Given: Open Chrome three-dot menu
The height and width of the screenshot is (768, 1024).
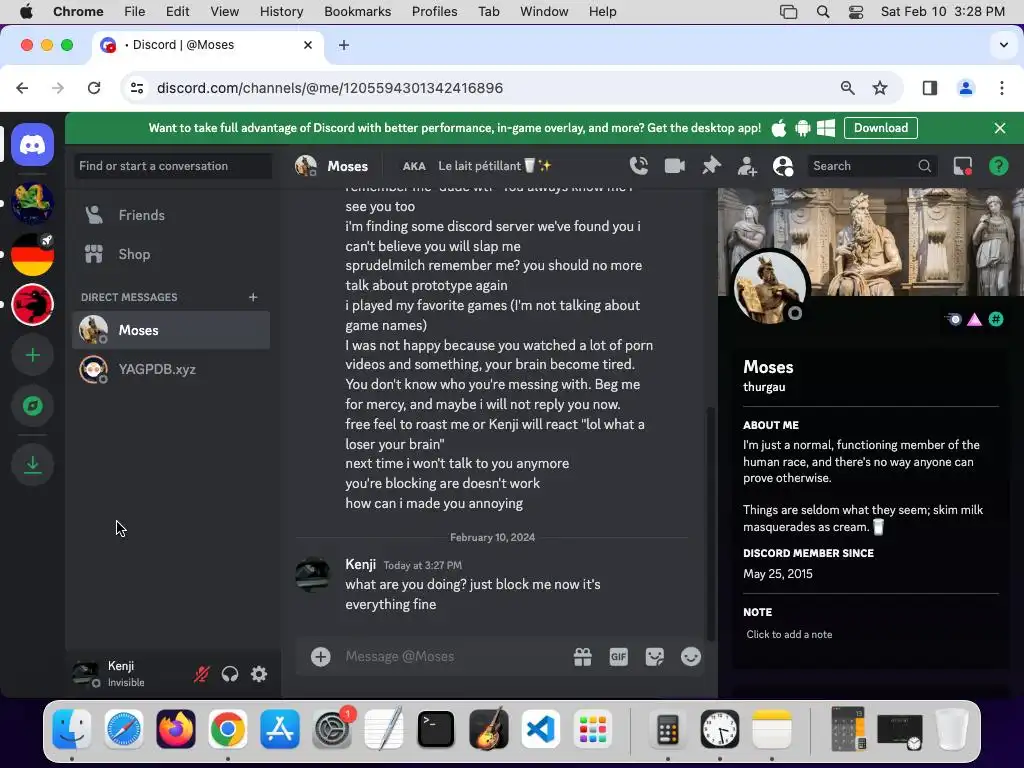Looking at the screenshot, I should click(x=1002, y=88).
